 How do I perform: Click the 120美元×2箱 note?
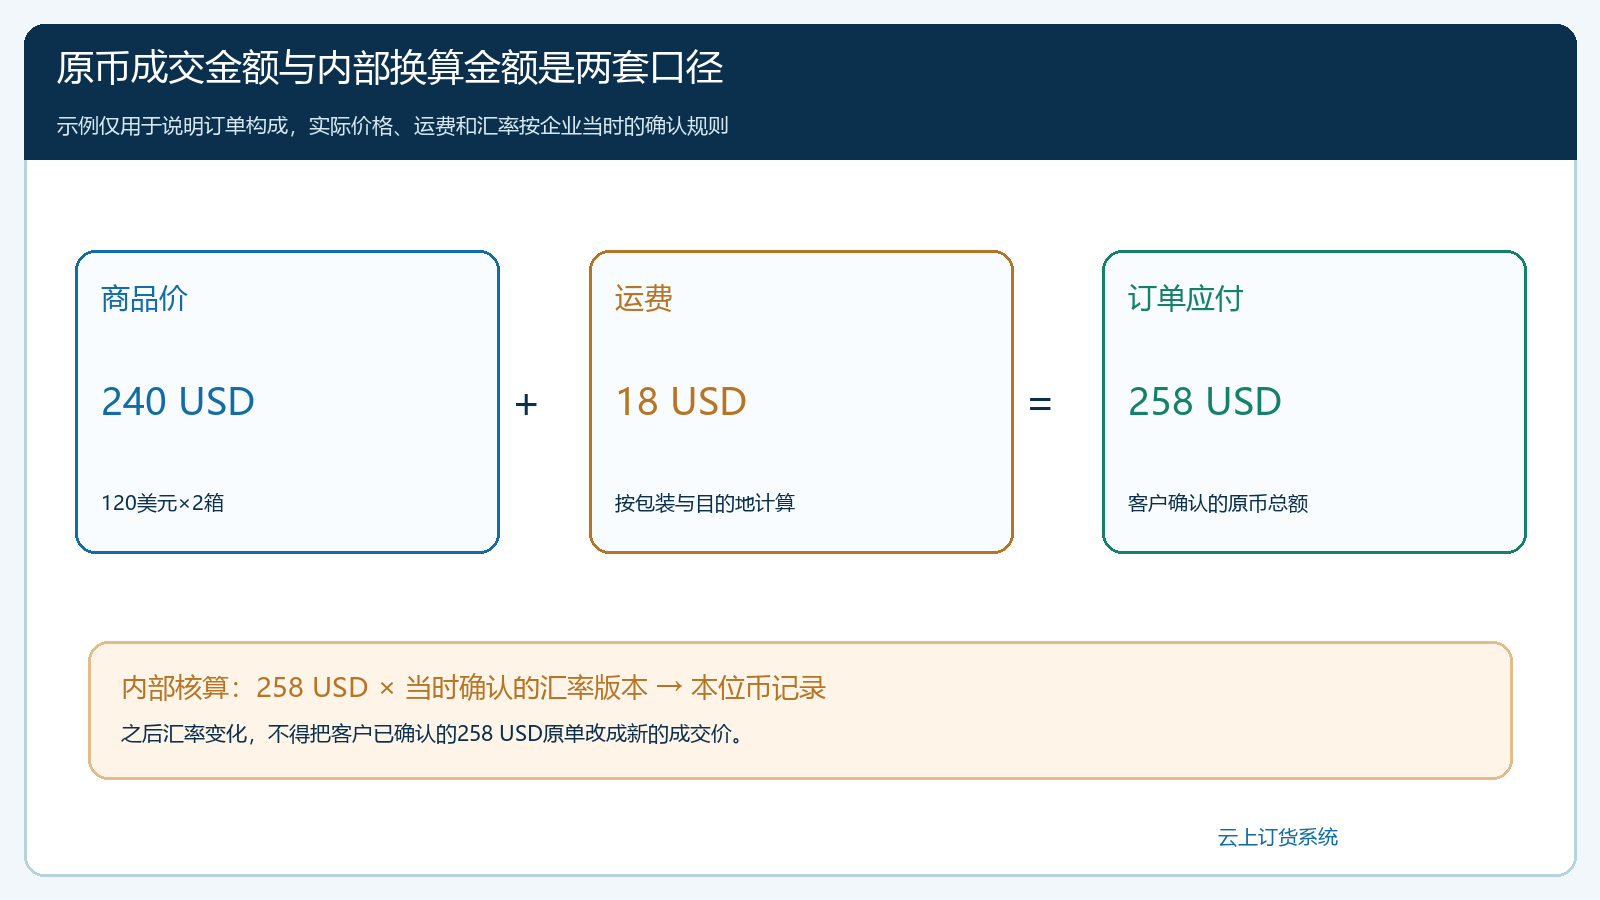click(x=162, y=503)
